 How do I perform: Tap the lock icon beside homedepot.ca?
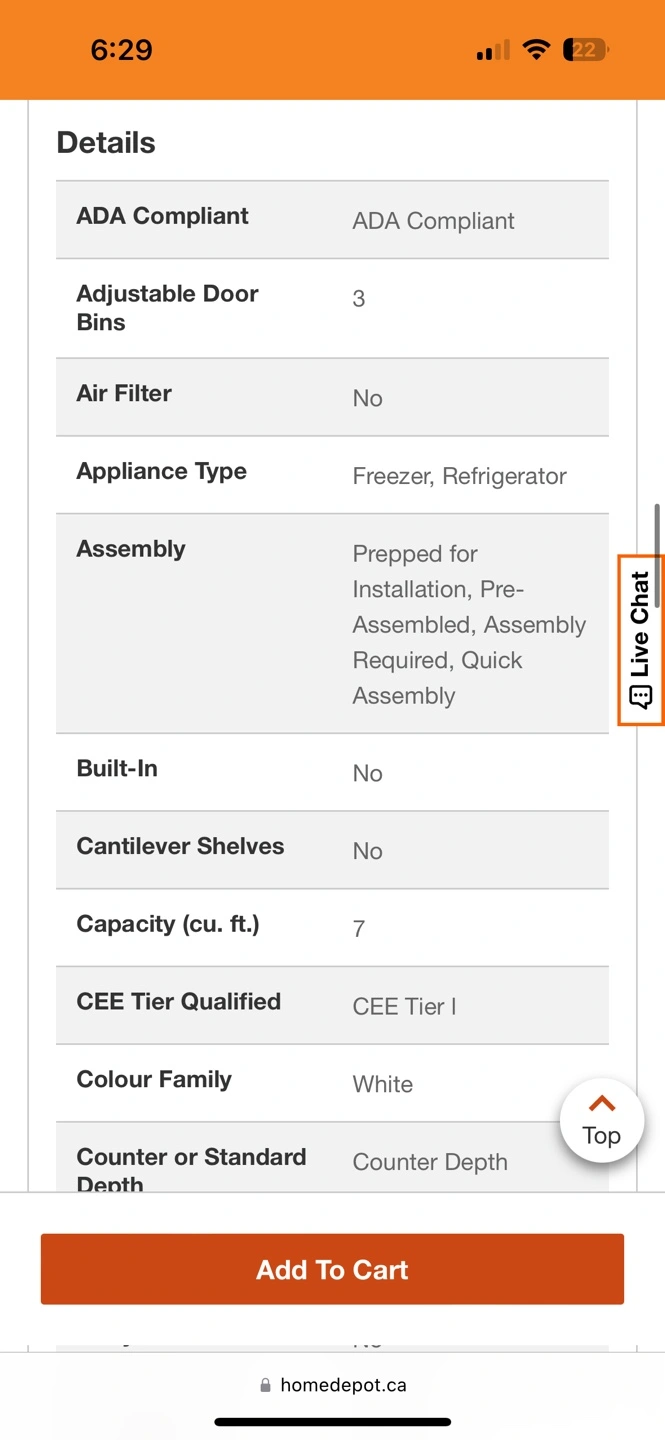tap(265, 1385)
